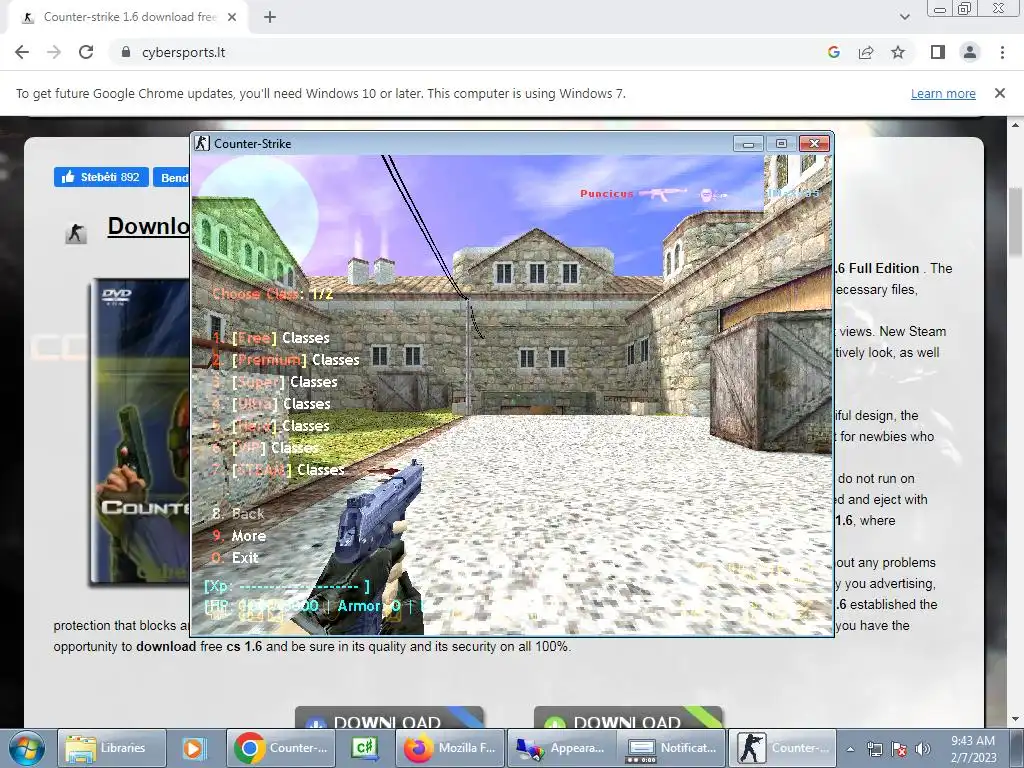Image resolution: width=1024 pixels, height=768 pixels.
Task: Open the network tray icon
Action: (874, 750)
